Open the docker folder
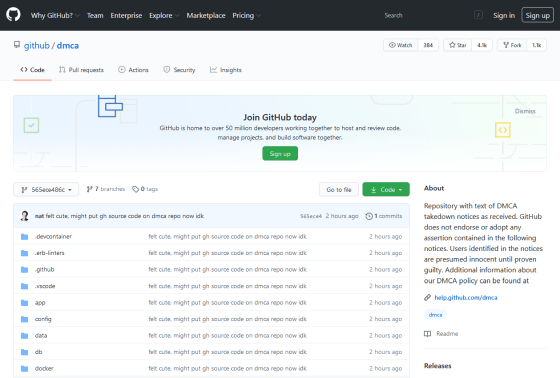This screenshot has width=560, height=378. [44, 368]
